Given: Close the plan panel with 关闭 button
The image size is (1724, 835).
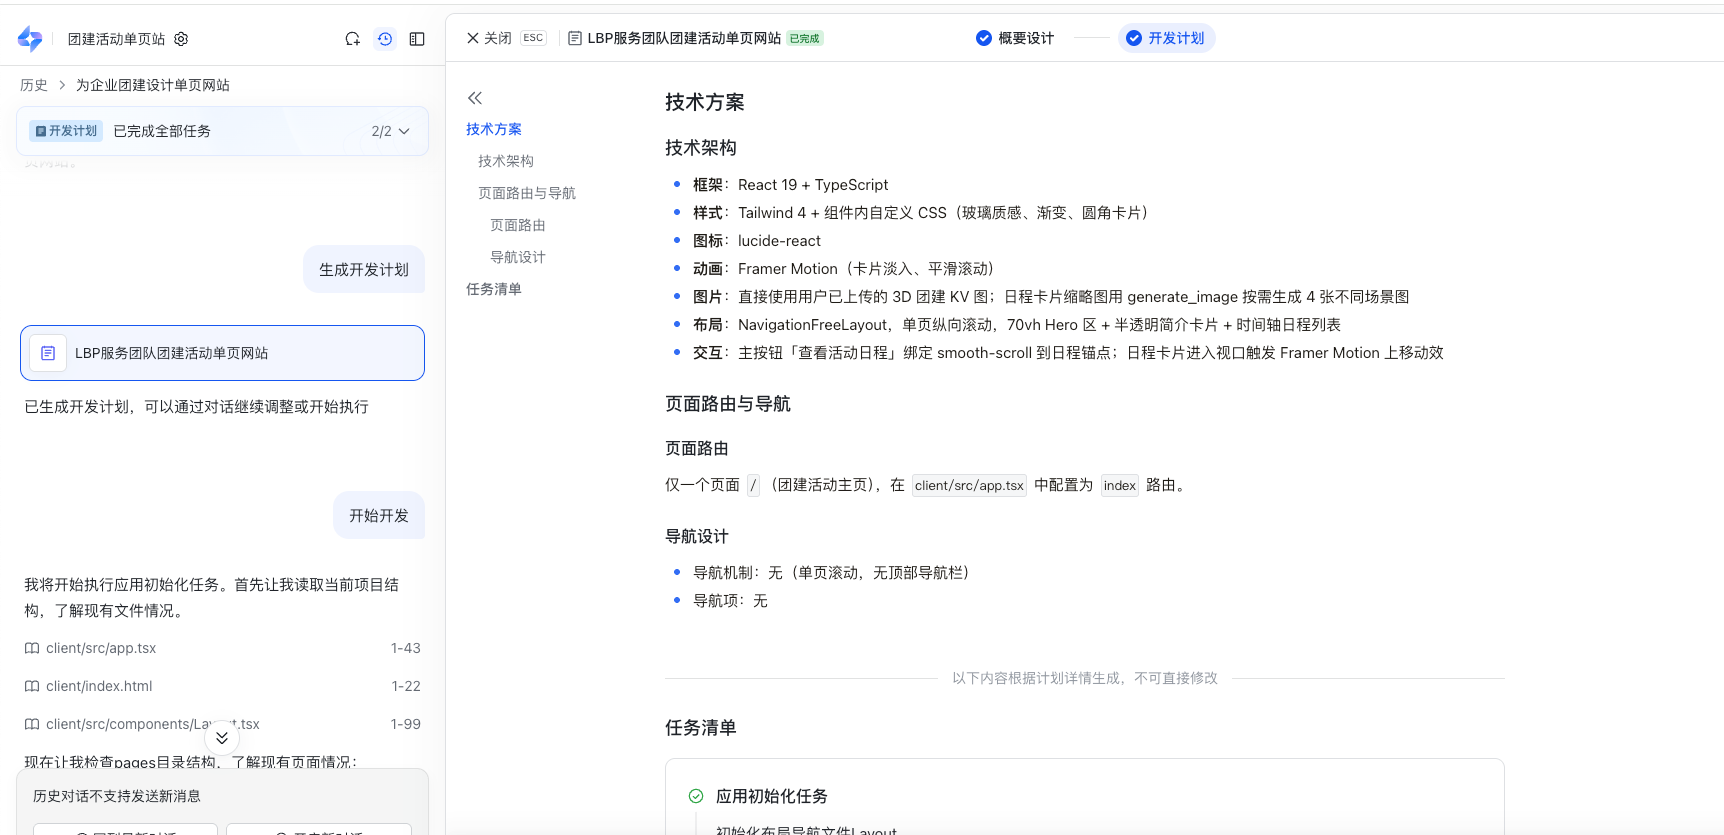Looking at the screenshot, I should 489,38.
